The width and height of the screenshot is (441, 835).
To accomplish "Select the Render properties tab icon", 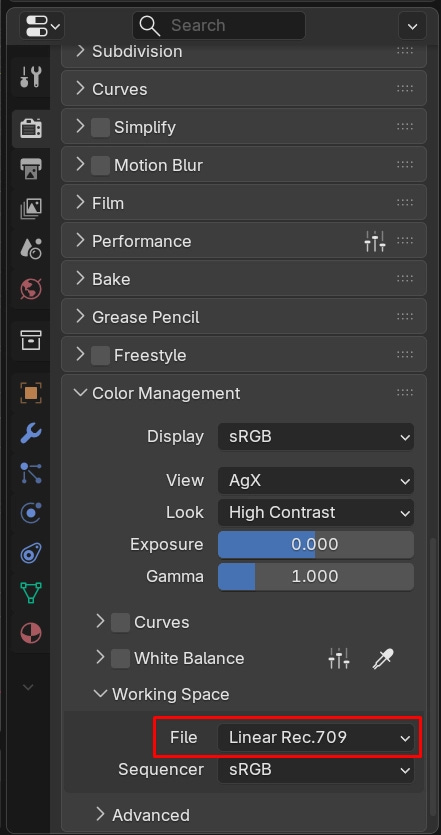I will click(31, 128).
